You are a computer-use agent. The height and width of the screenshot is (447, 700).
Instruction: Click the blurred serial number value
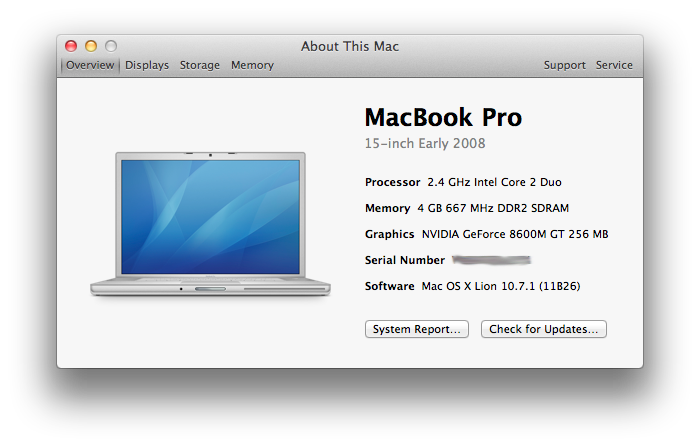click(x=491, y=260)
